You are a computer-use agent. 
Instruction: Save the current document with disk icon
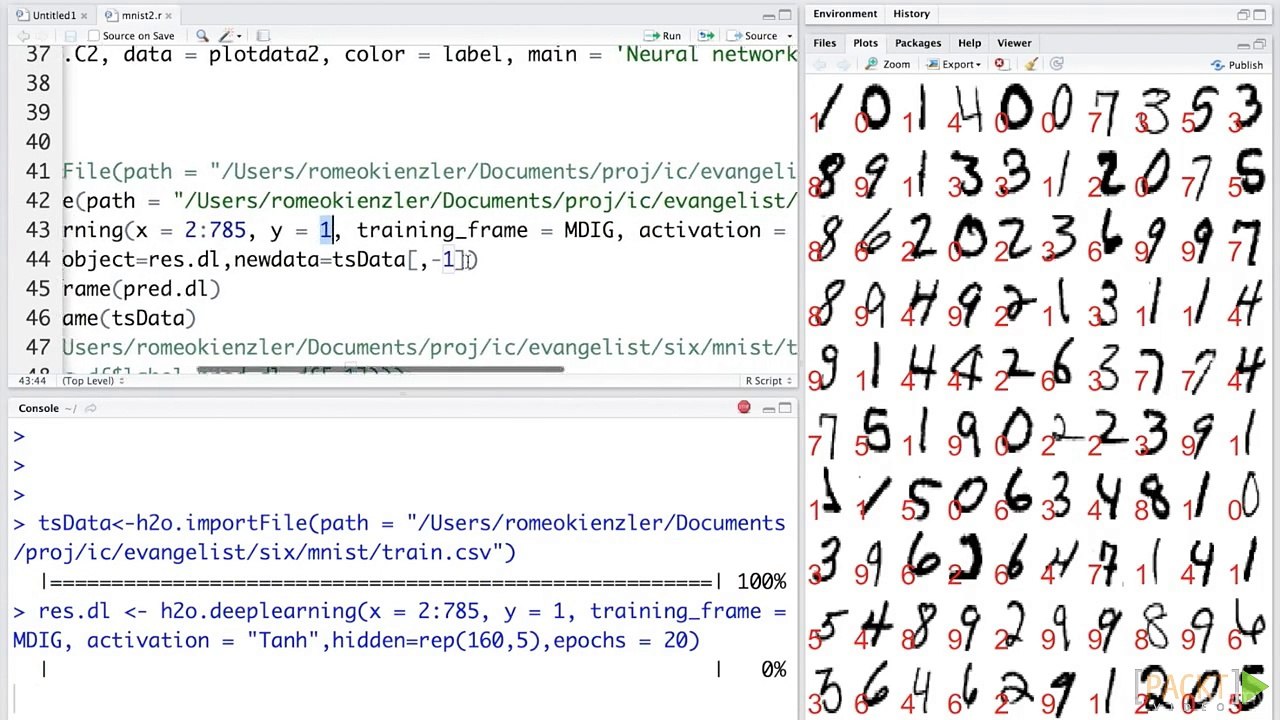pos(70,36)
